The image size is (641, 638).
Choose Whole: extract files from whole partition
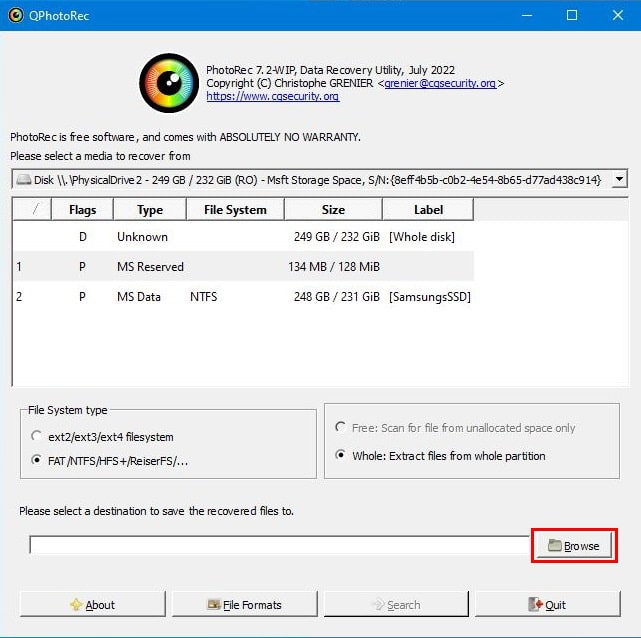440,456
